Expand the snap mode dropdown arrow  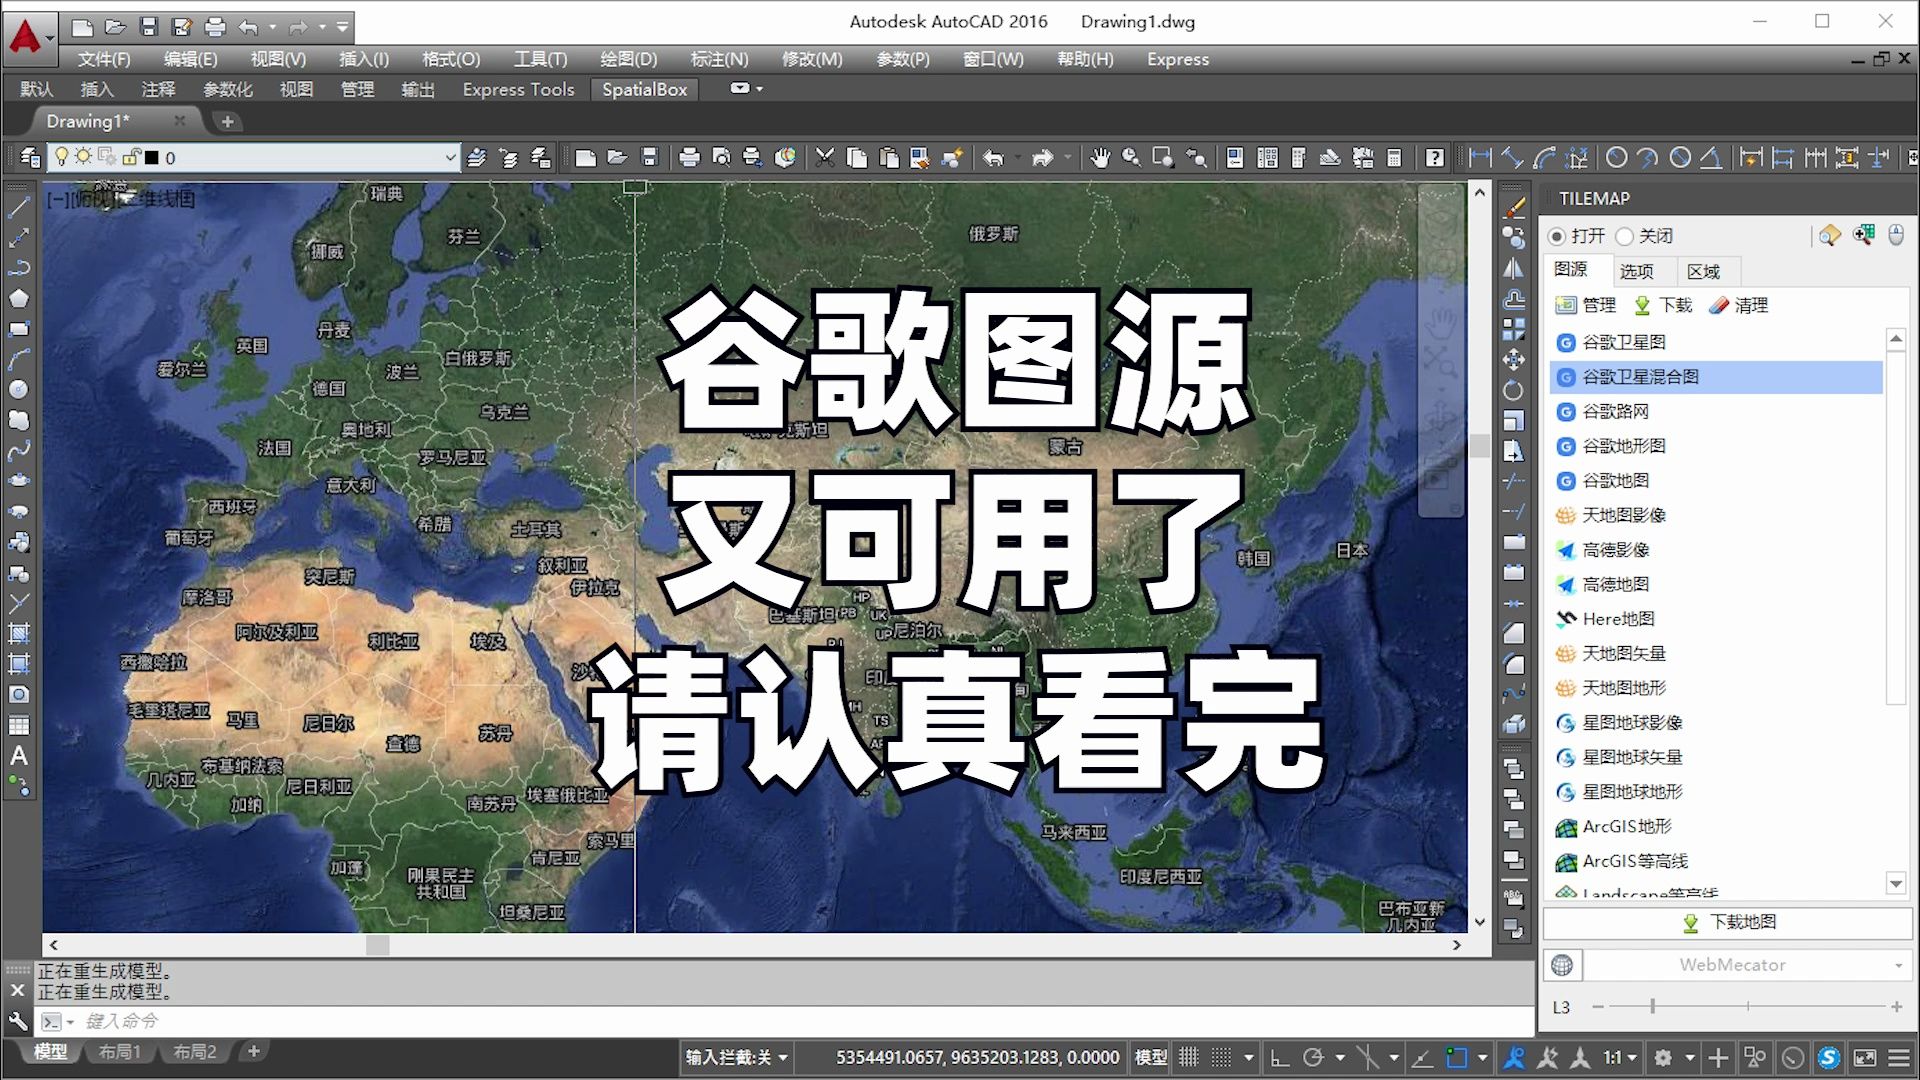pos(1248,1057)
